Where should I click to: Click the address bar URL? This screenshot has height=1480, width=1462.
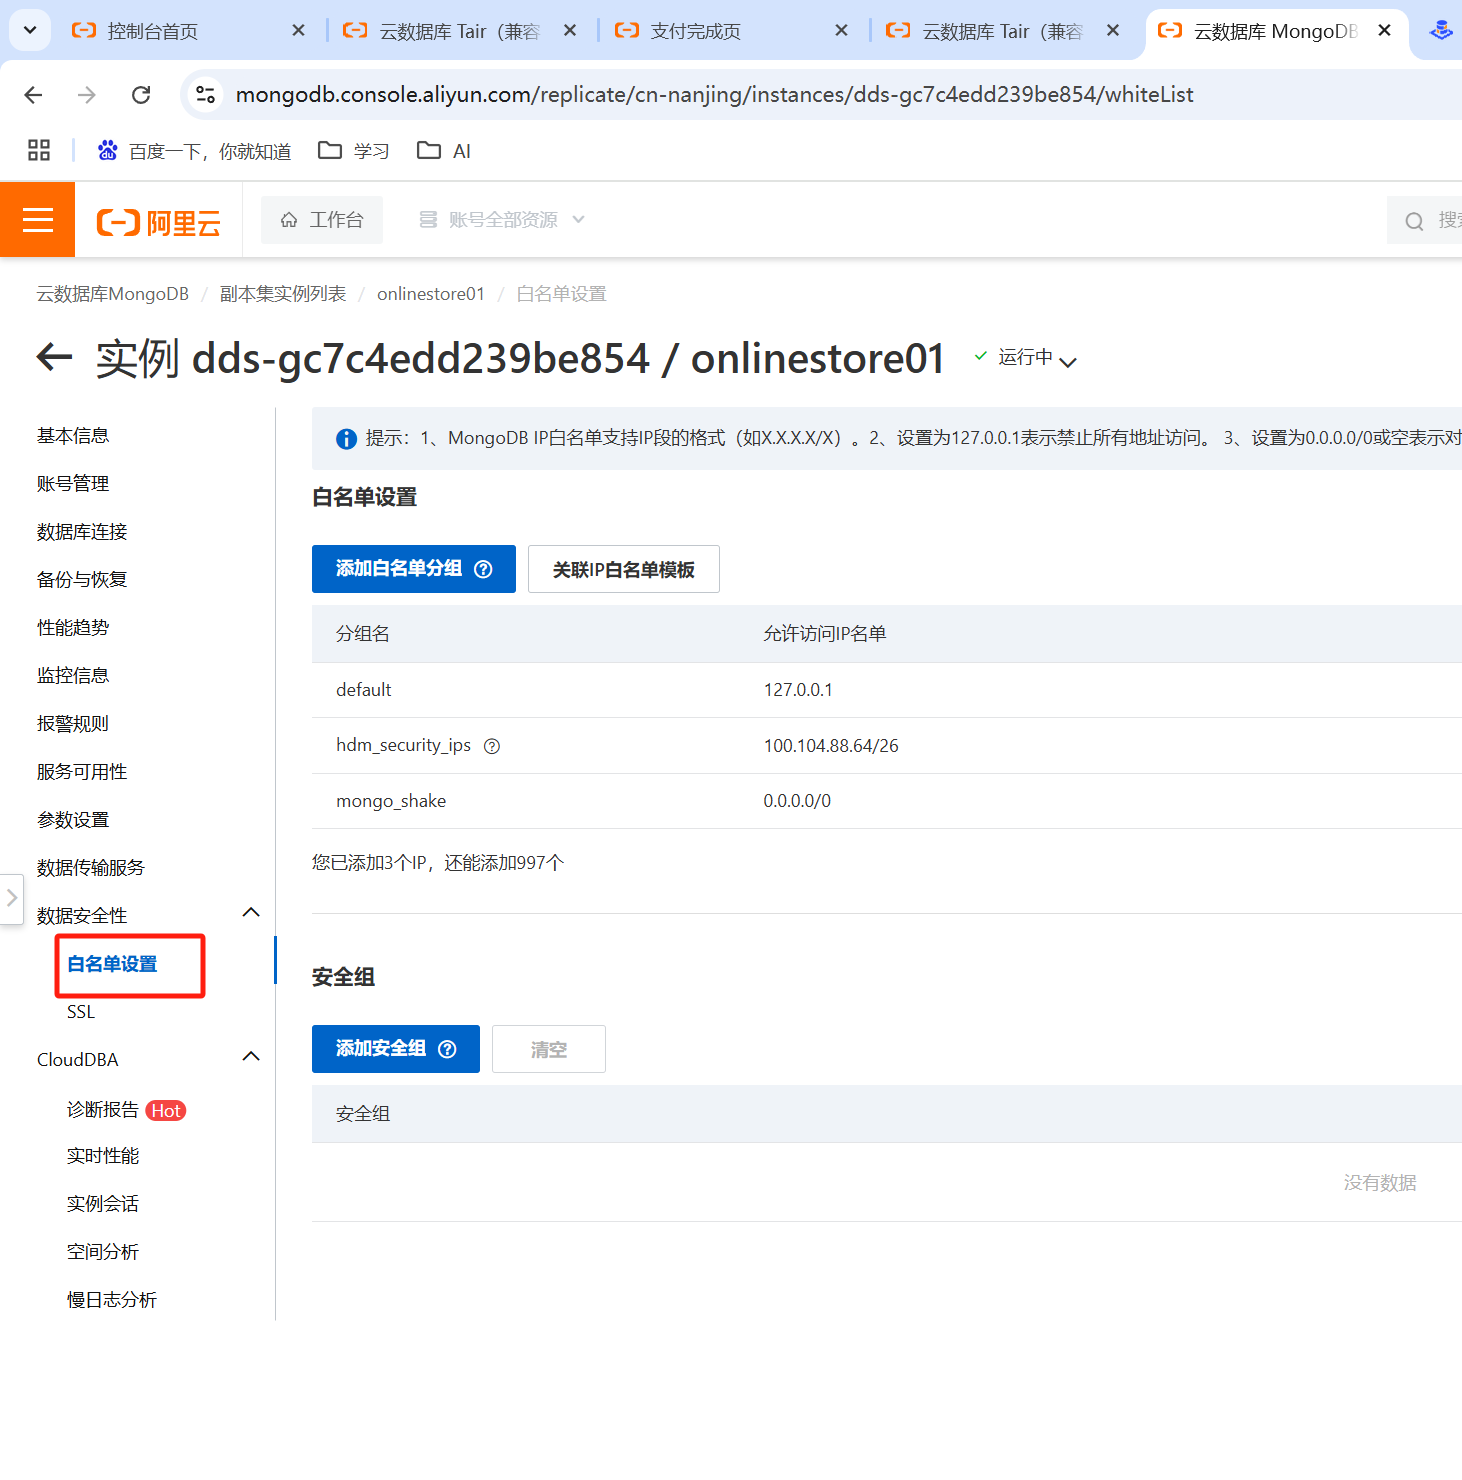click(x=714, y=95)
